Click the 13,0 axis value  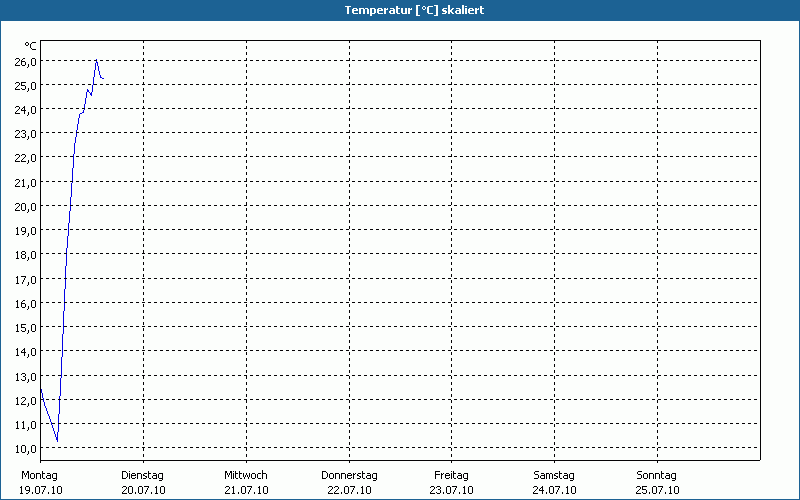pos(26,377)
